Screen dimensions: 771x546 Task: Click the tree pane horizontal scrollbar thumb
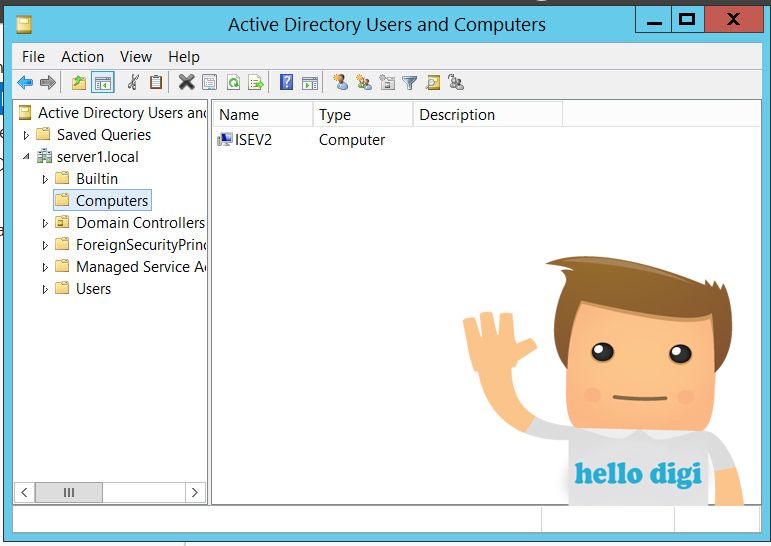tap(69, 492)
